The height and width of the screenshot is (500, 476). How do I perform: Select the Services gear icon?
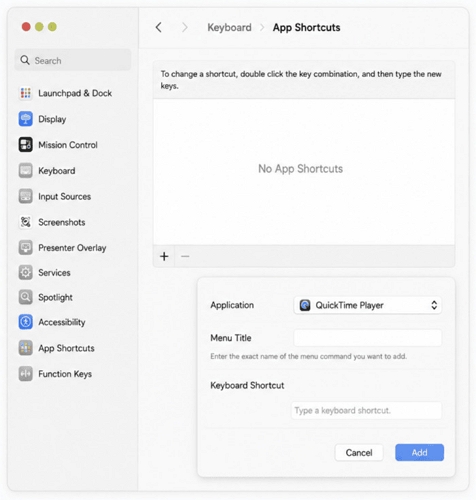[26, 273]
